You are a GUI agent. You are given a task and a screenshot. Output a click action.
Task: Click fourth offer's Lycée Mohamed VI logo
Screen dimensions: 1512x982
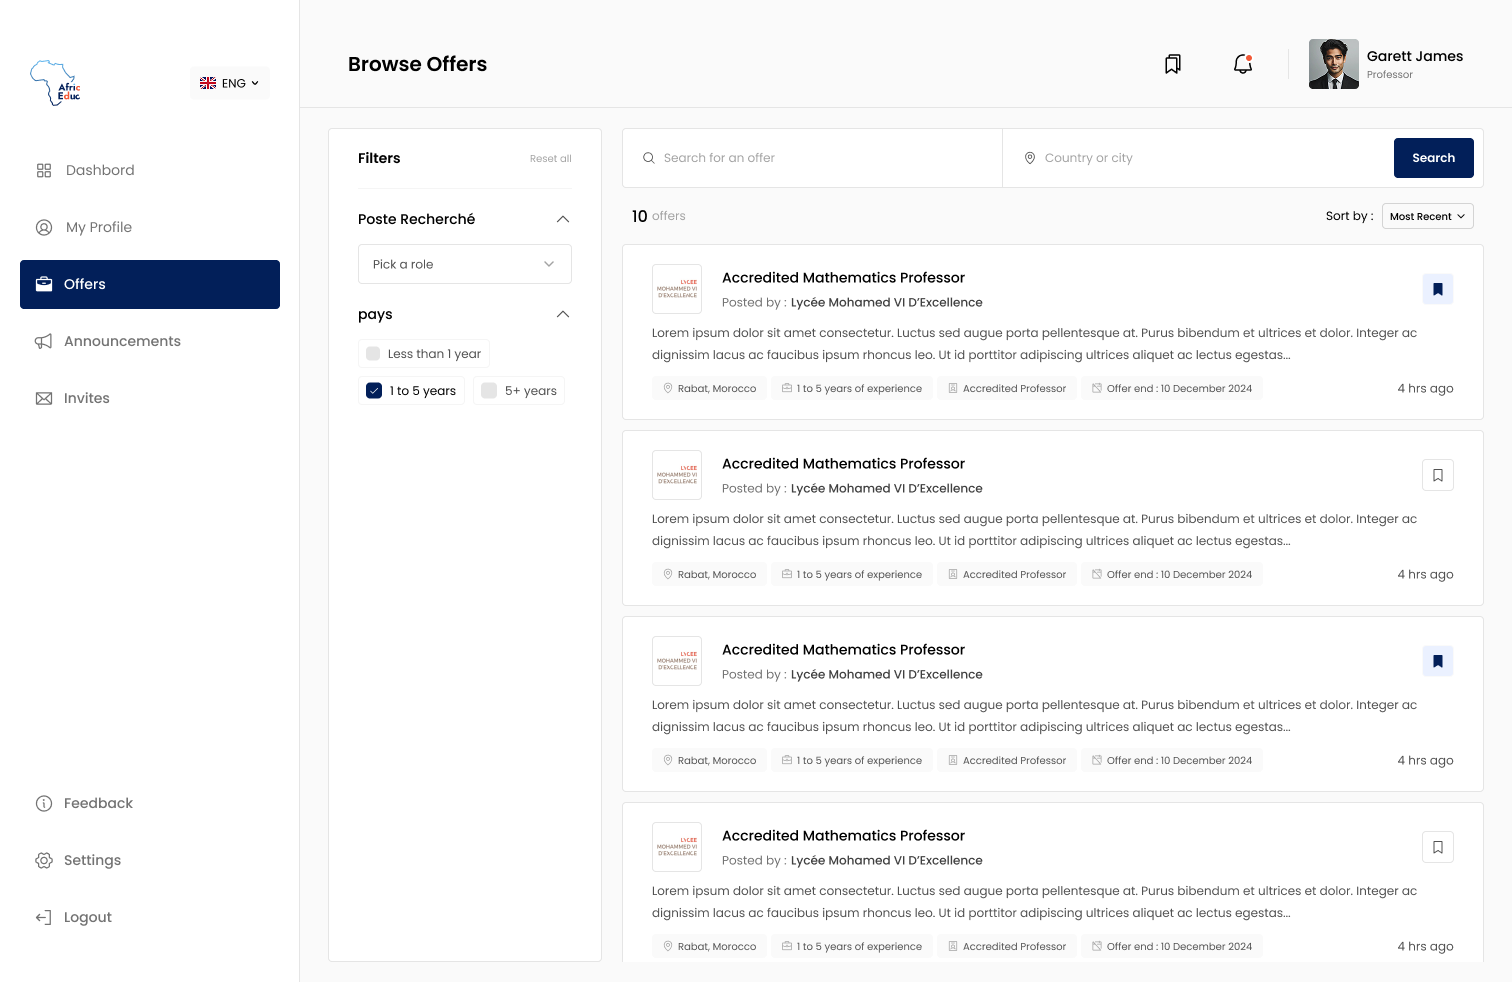pos(677,847)
